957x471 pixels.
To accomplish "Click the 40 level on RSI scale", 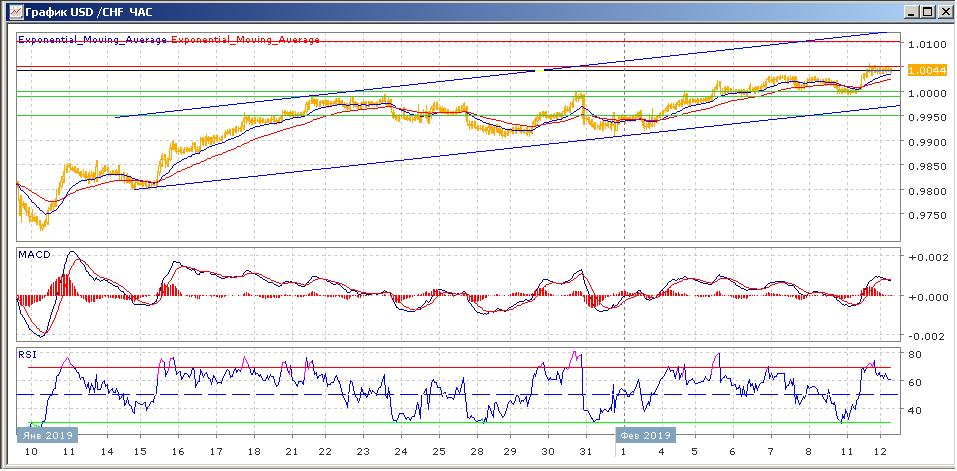I will point(914,411).
